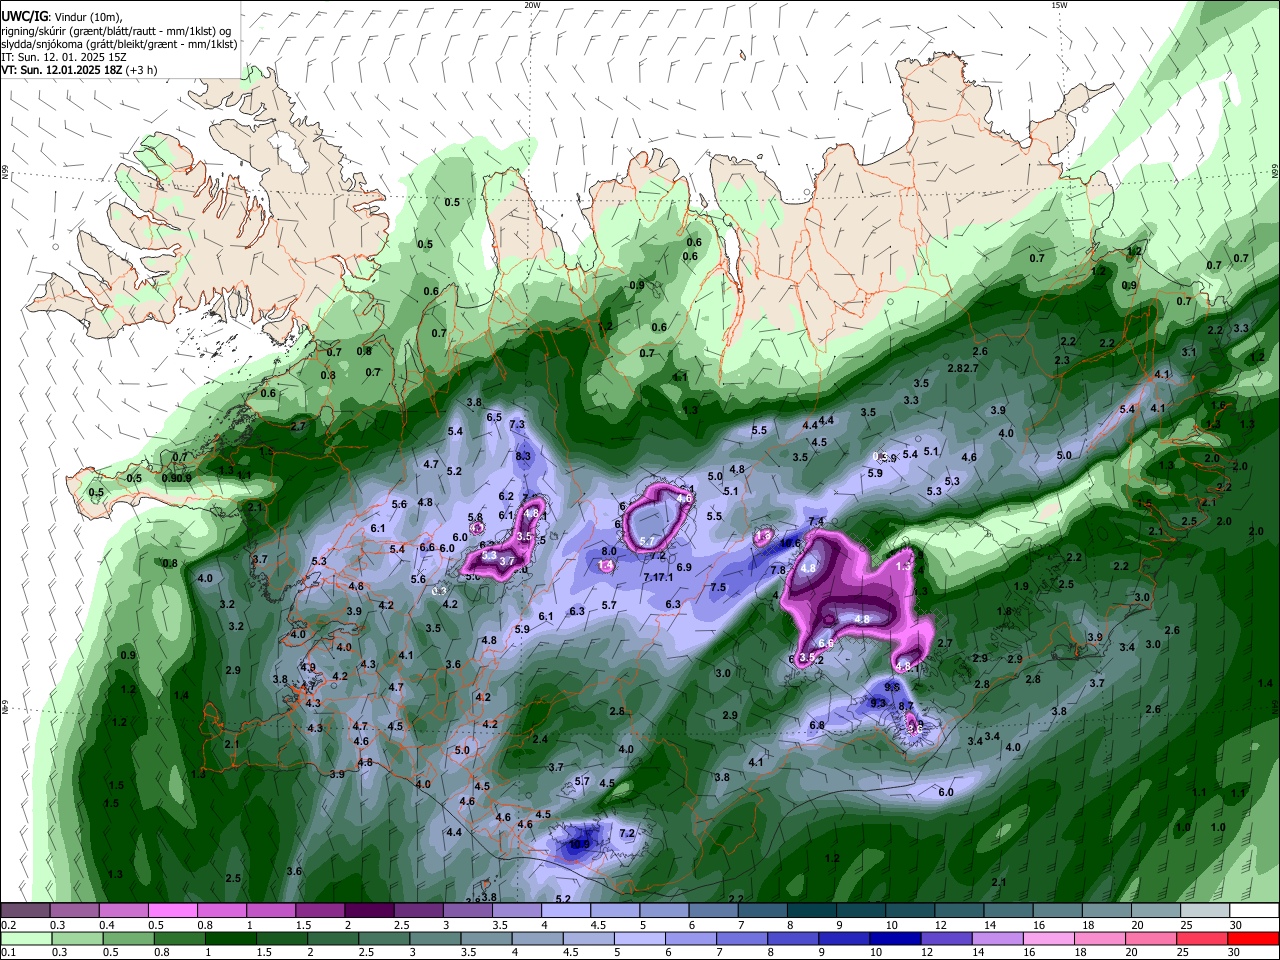This screenshot has width=1280, height=960.
Task: Click the '8.3' precipitation value on the map
Action: click(x=523, y=456)
